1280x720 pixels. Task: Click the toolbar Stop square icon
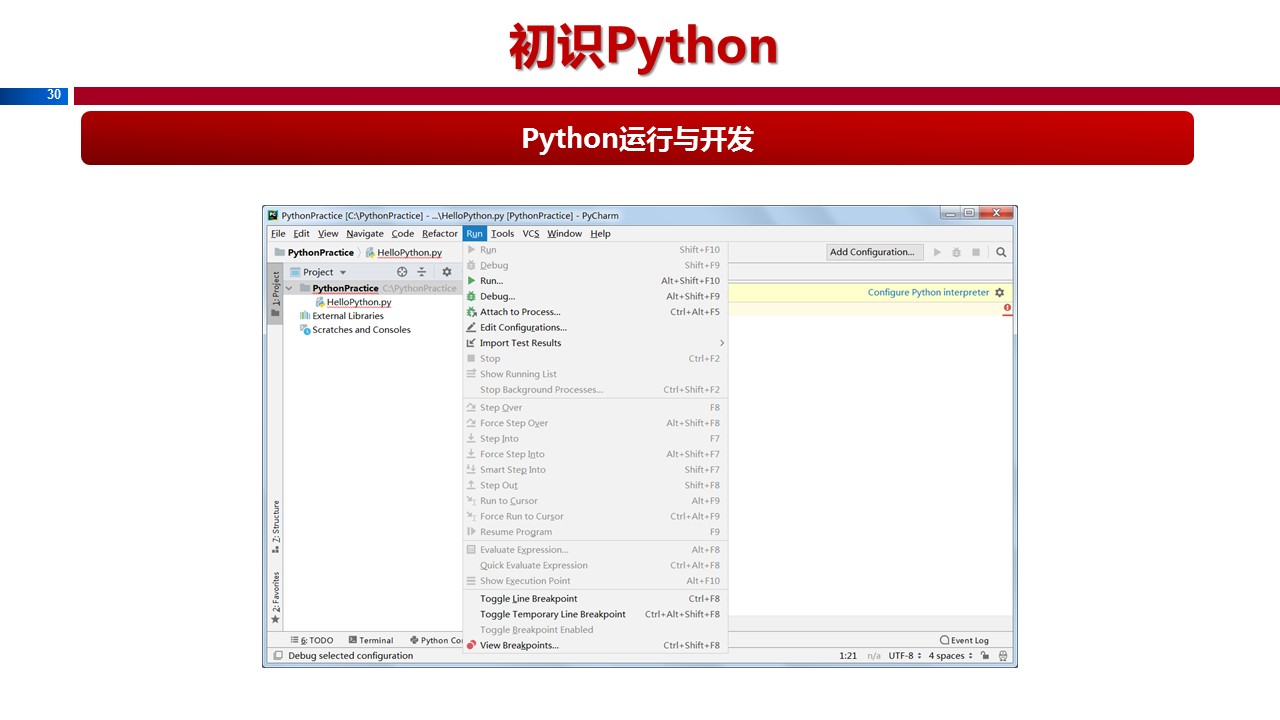pyautogui.click(x=976, y=252)
